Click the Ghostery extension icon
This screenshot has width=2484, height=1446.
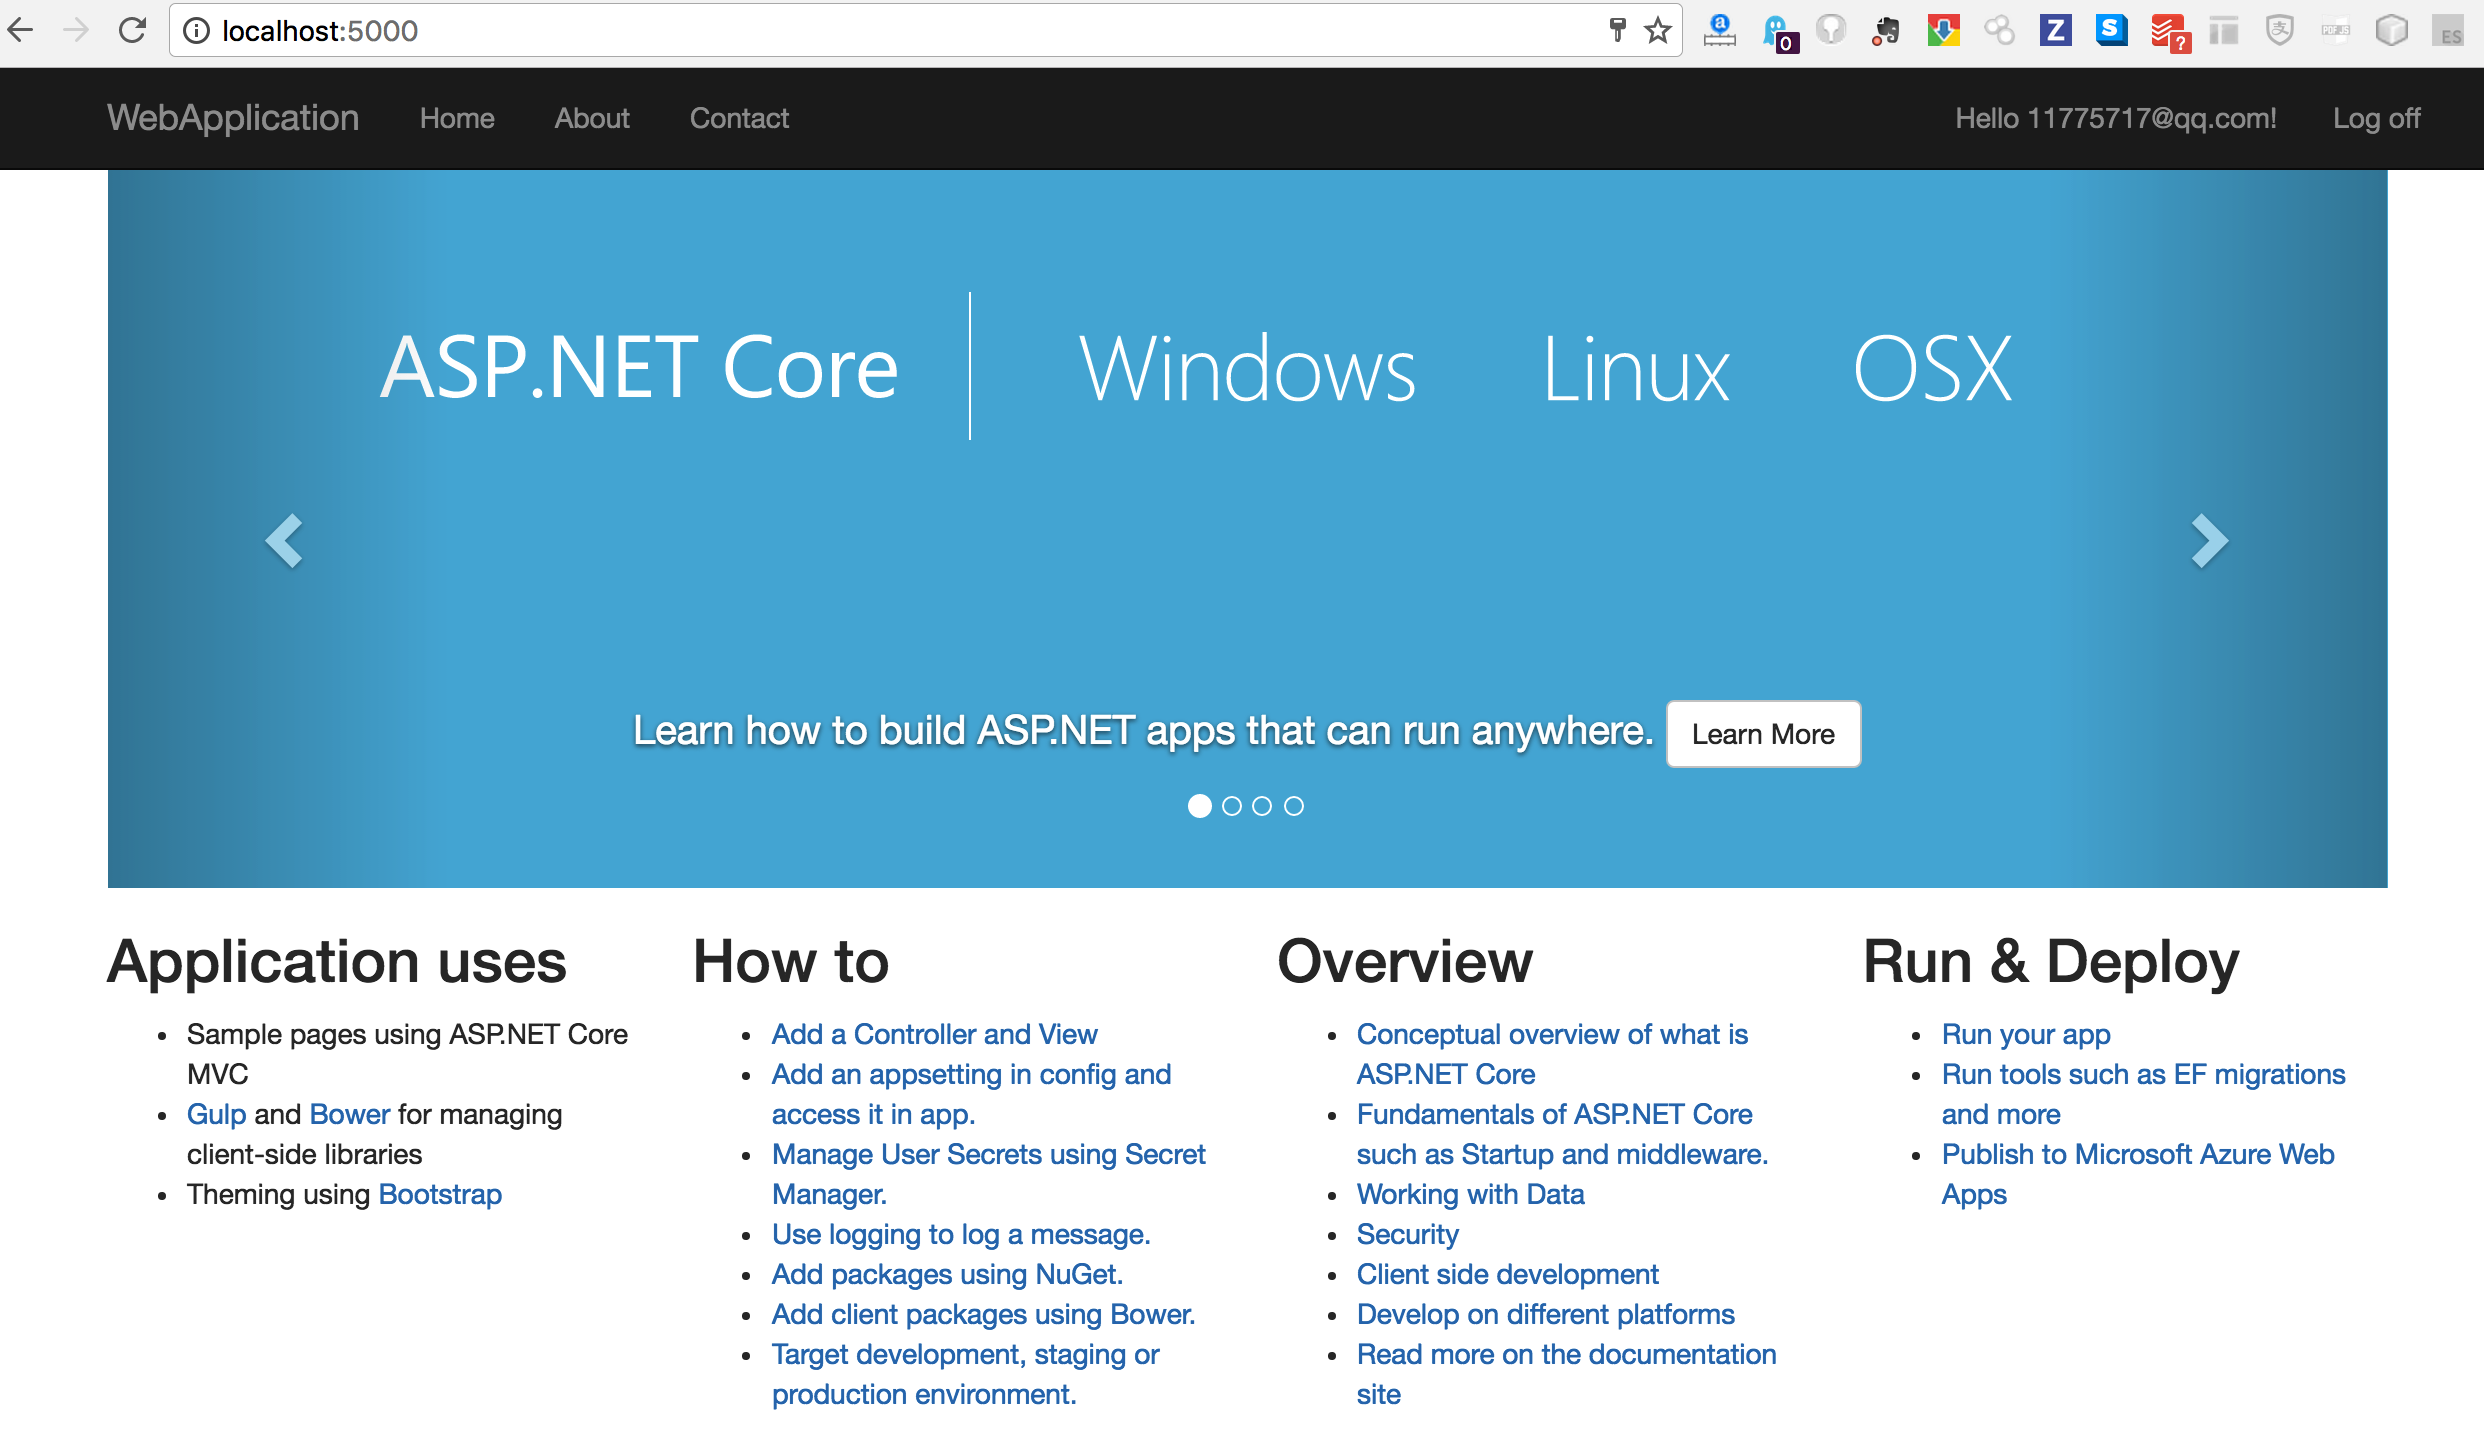click(x=1777, y=32)
